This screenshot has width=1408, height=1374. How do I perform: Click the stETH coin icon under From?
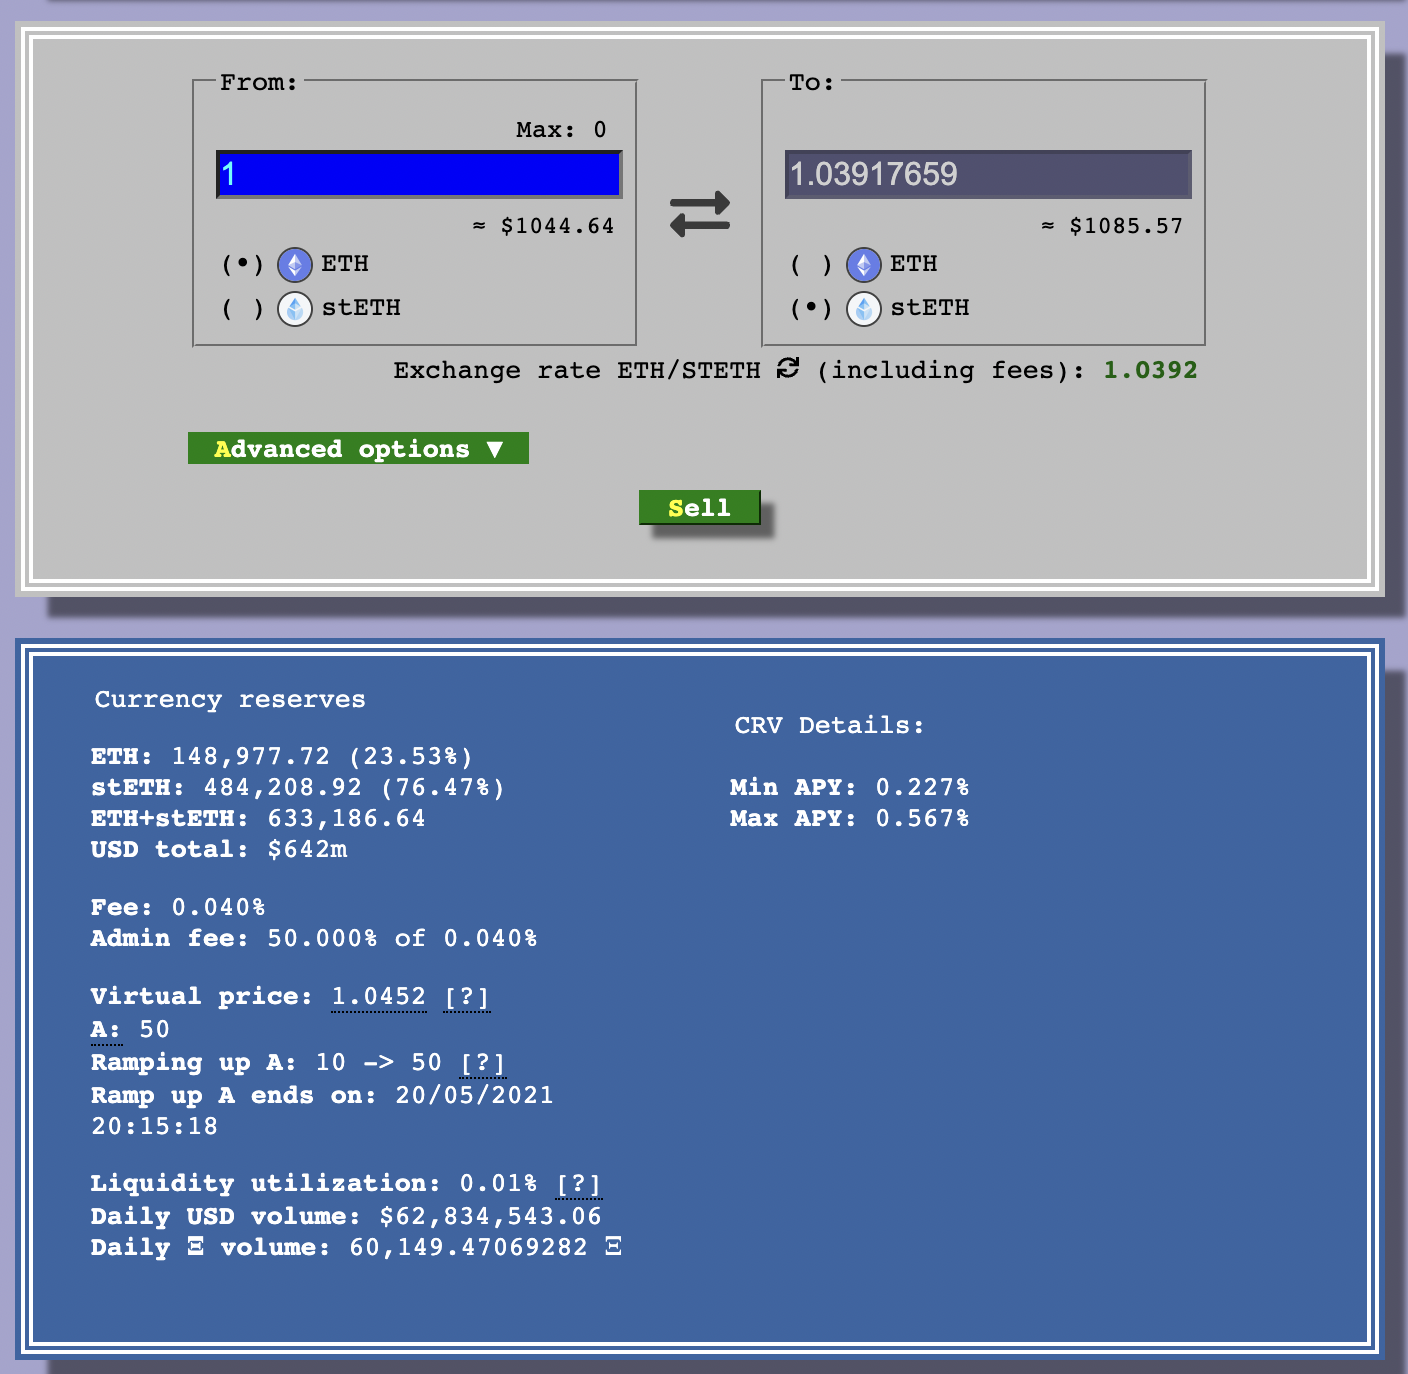tap(295, 309)
